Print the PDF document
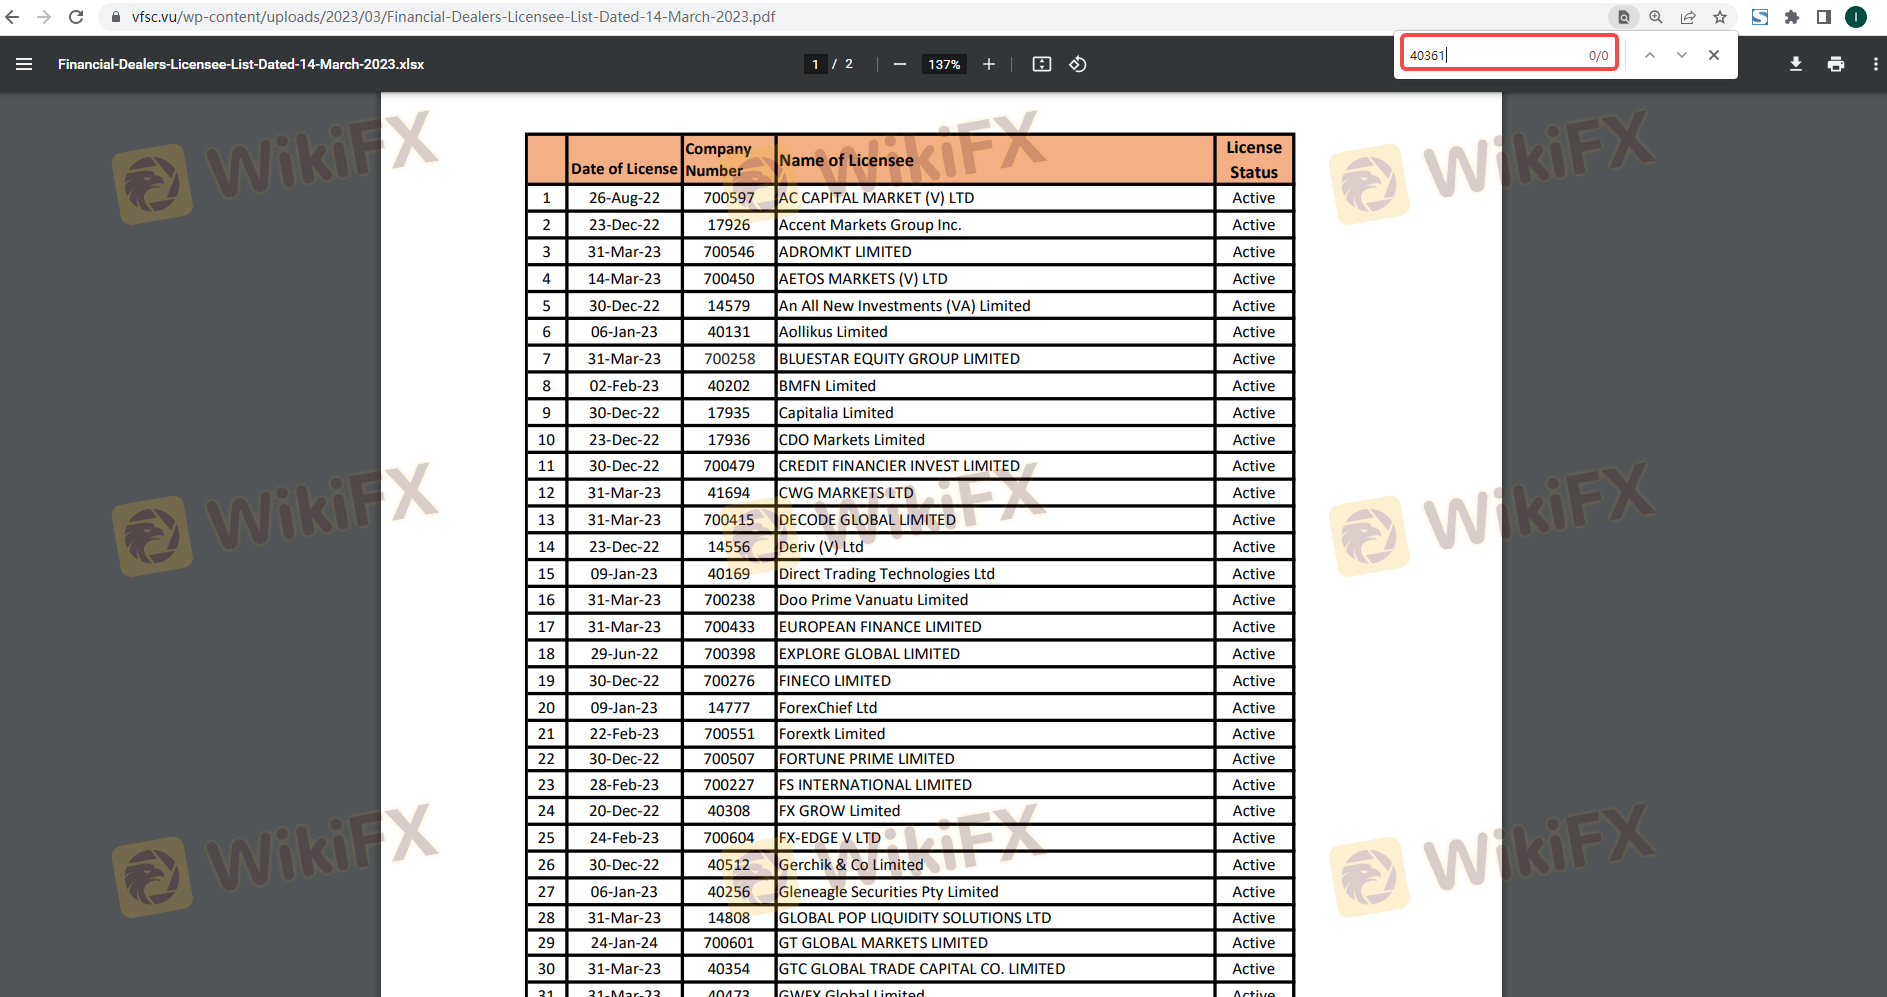Screen dimensions: 1887x997 [1836, 64]
